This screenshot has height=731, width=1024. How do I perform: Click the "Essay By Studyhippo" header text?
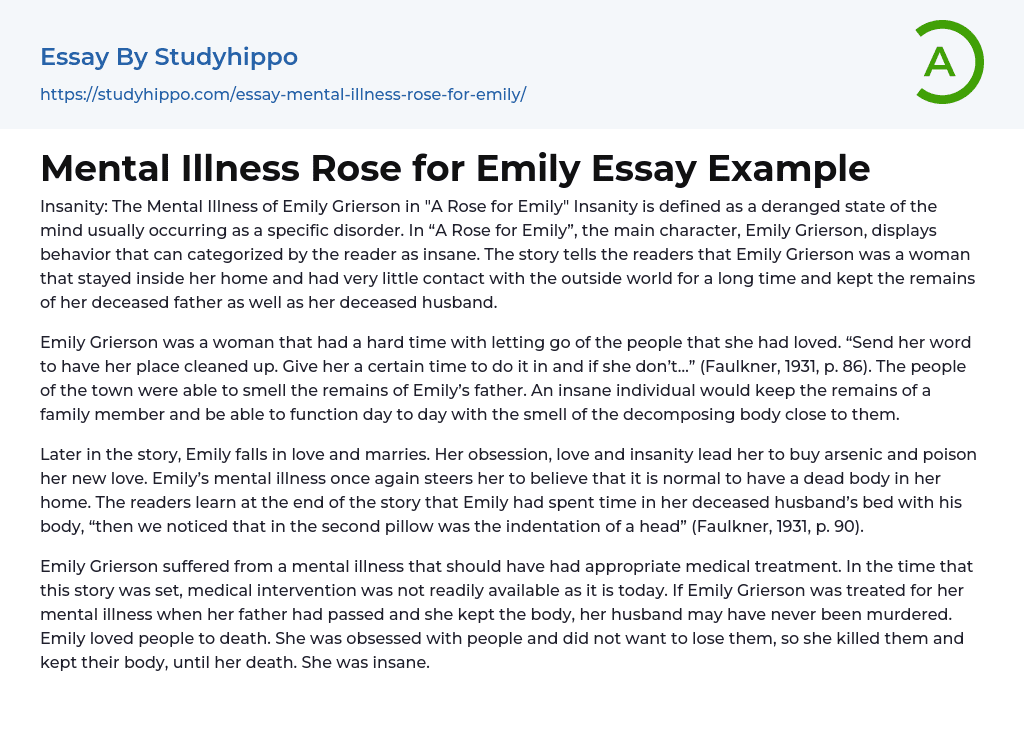tap(169, 57)
